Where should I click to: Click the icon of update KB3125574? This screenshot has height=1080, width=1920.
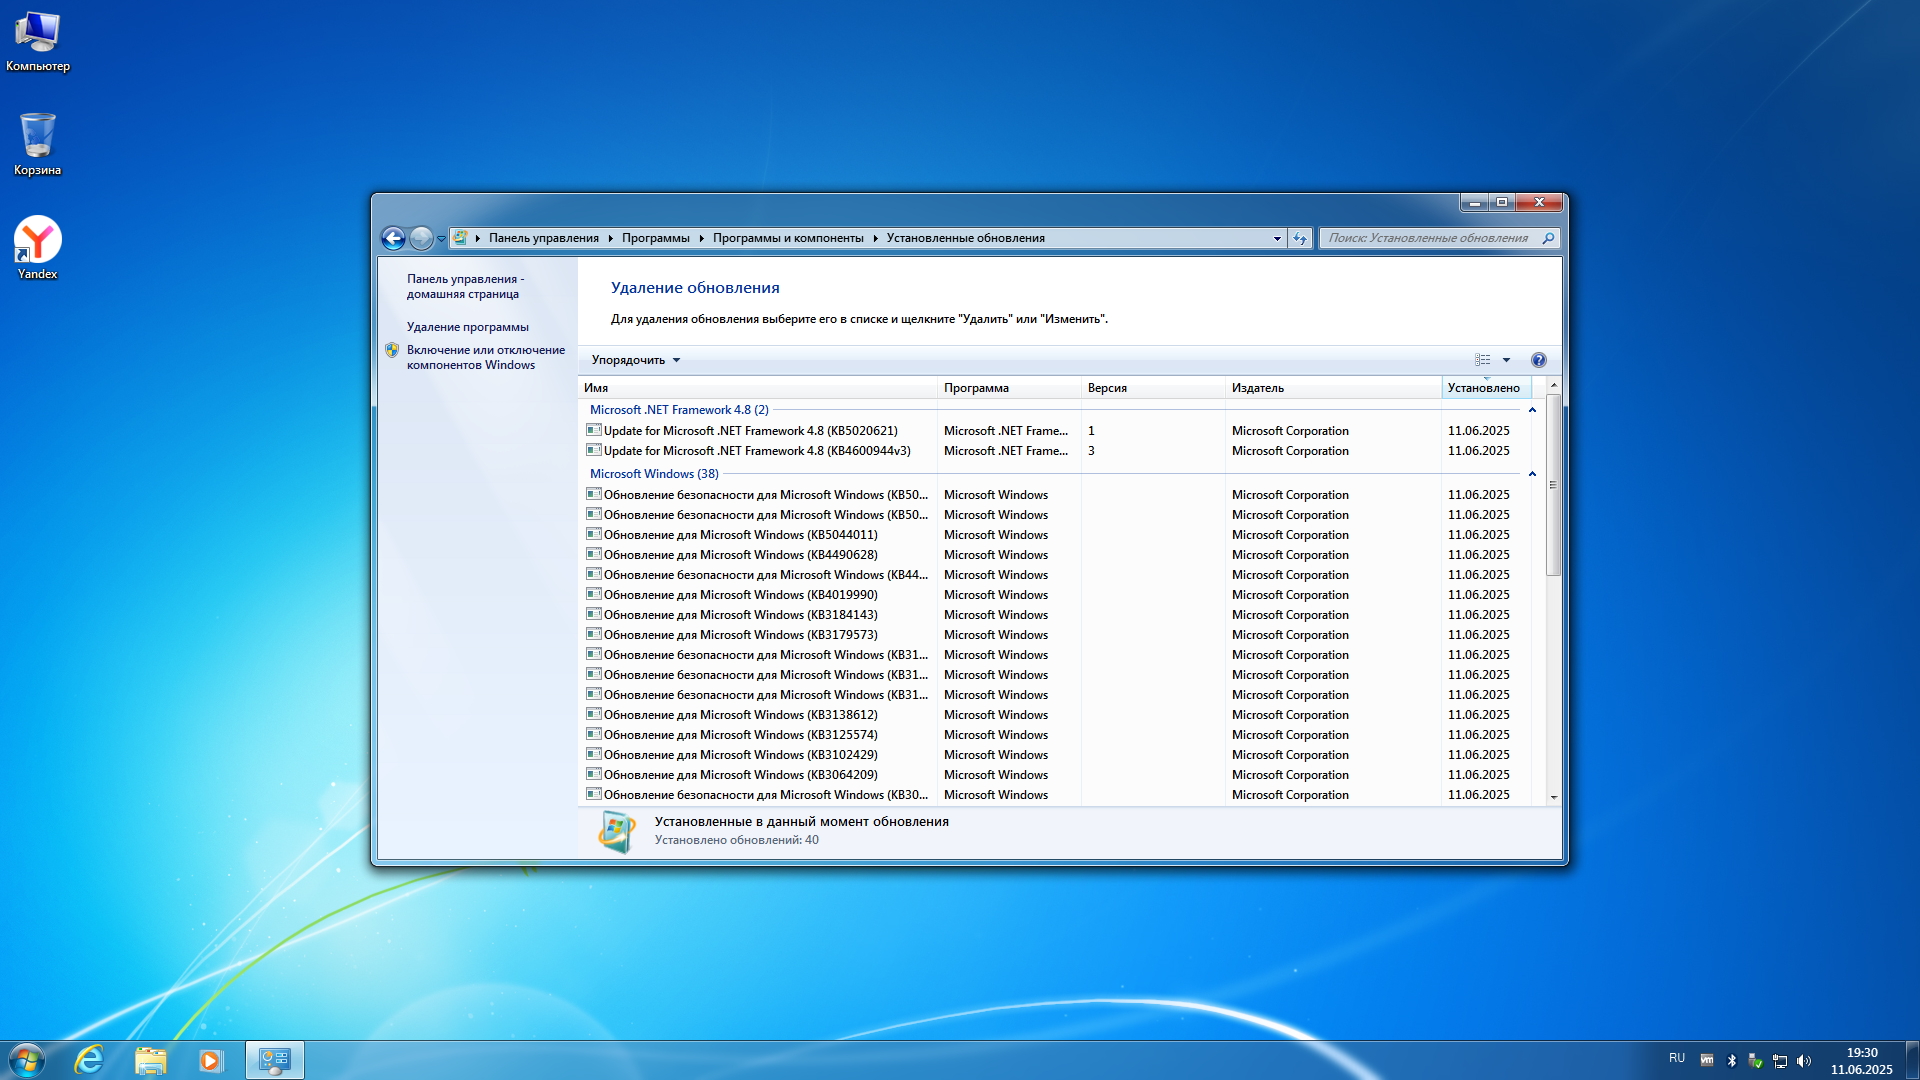tap(593, 734)
